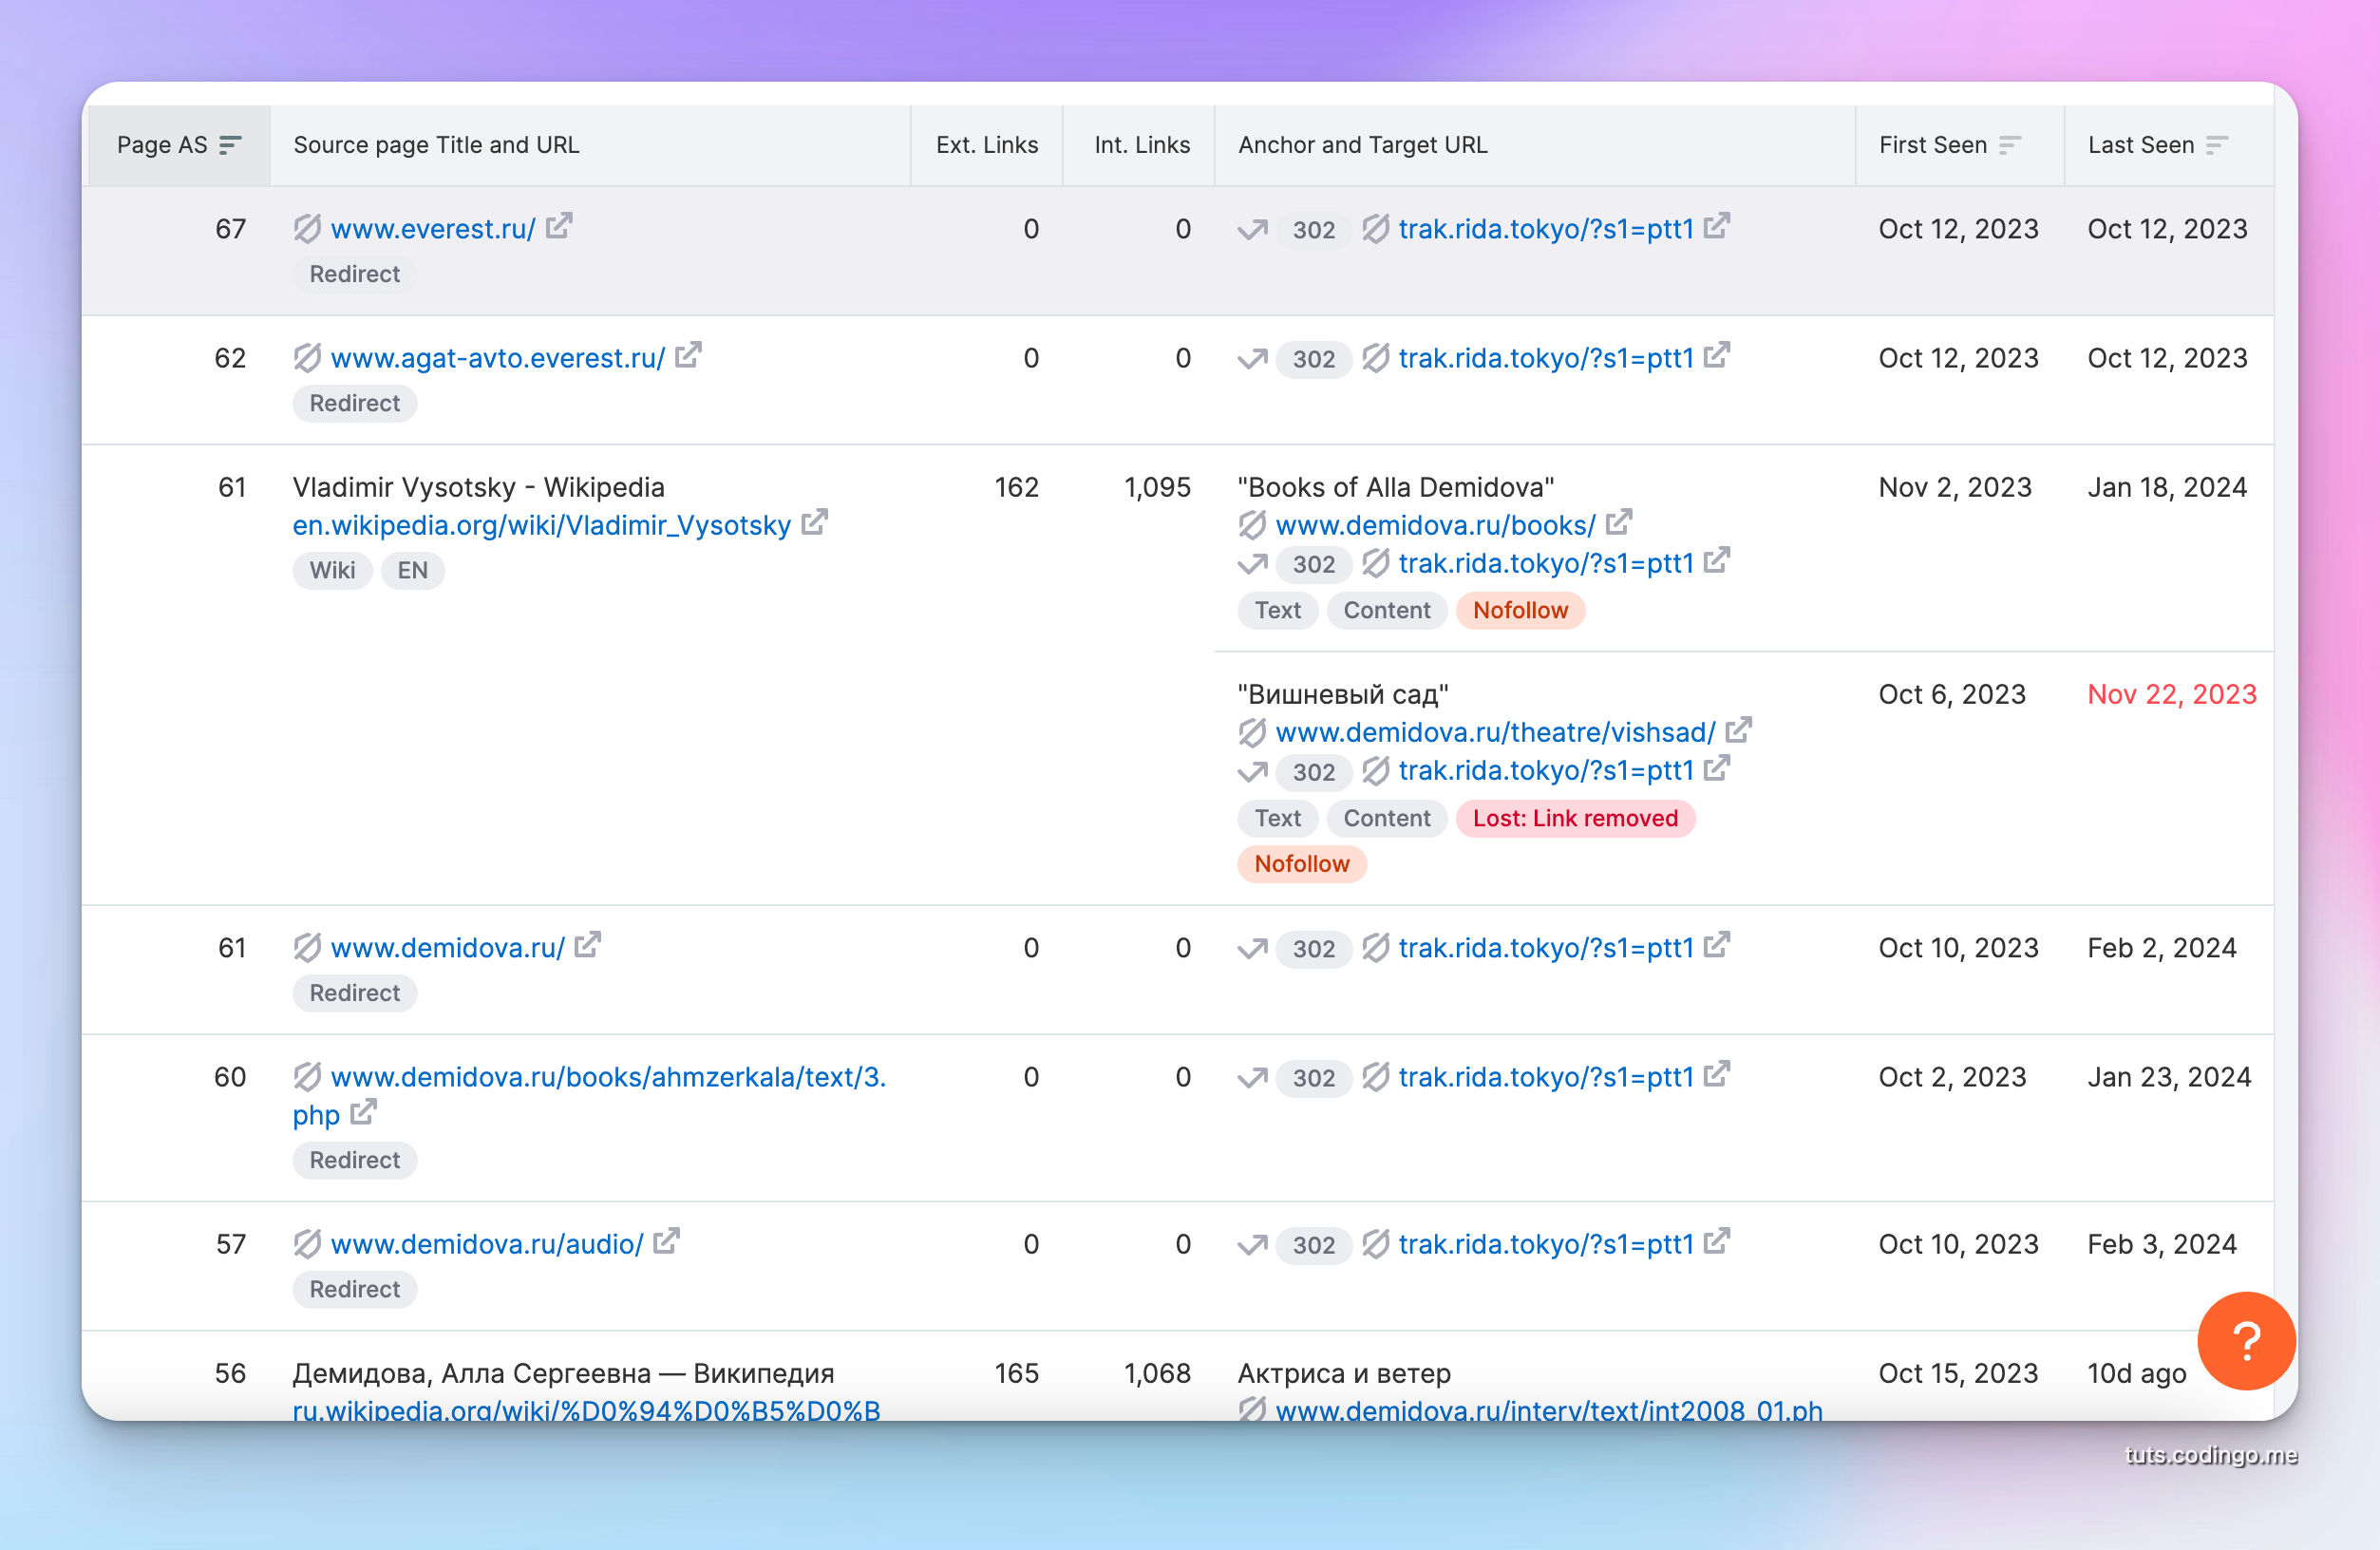Open www.demidova.ru/audio/ external link icon
2380x1550 pixels.
coord(667,1242)
